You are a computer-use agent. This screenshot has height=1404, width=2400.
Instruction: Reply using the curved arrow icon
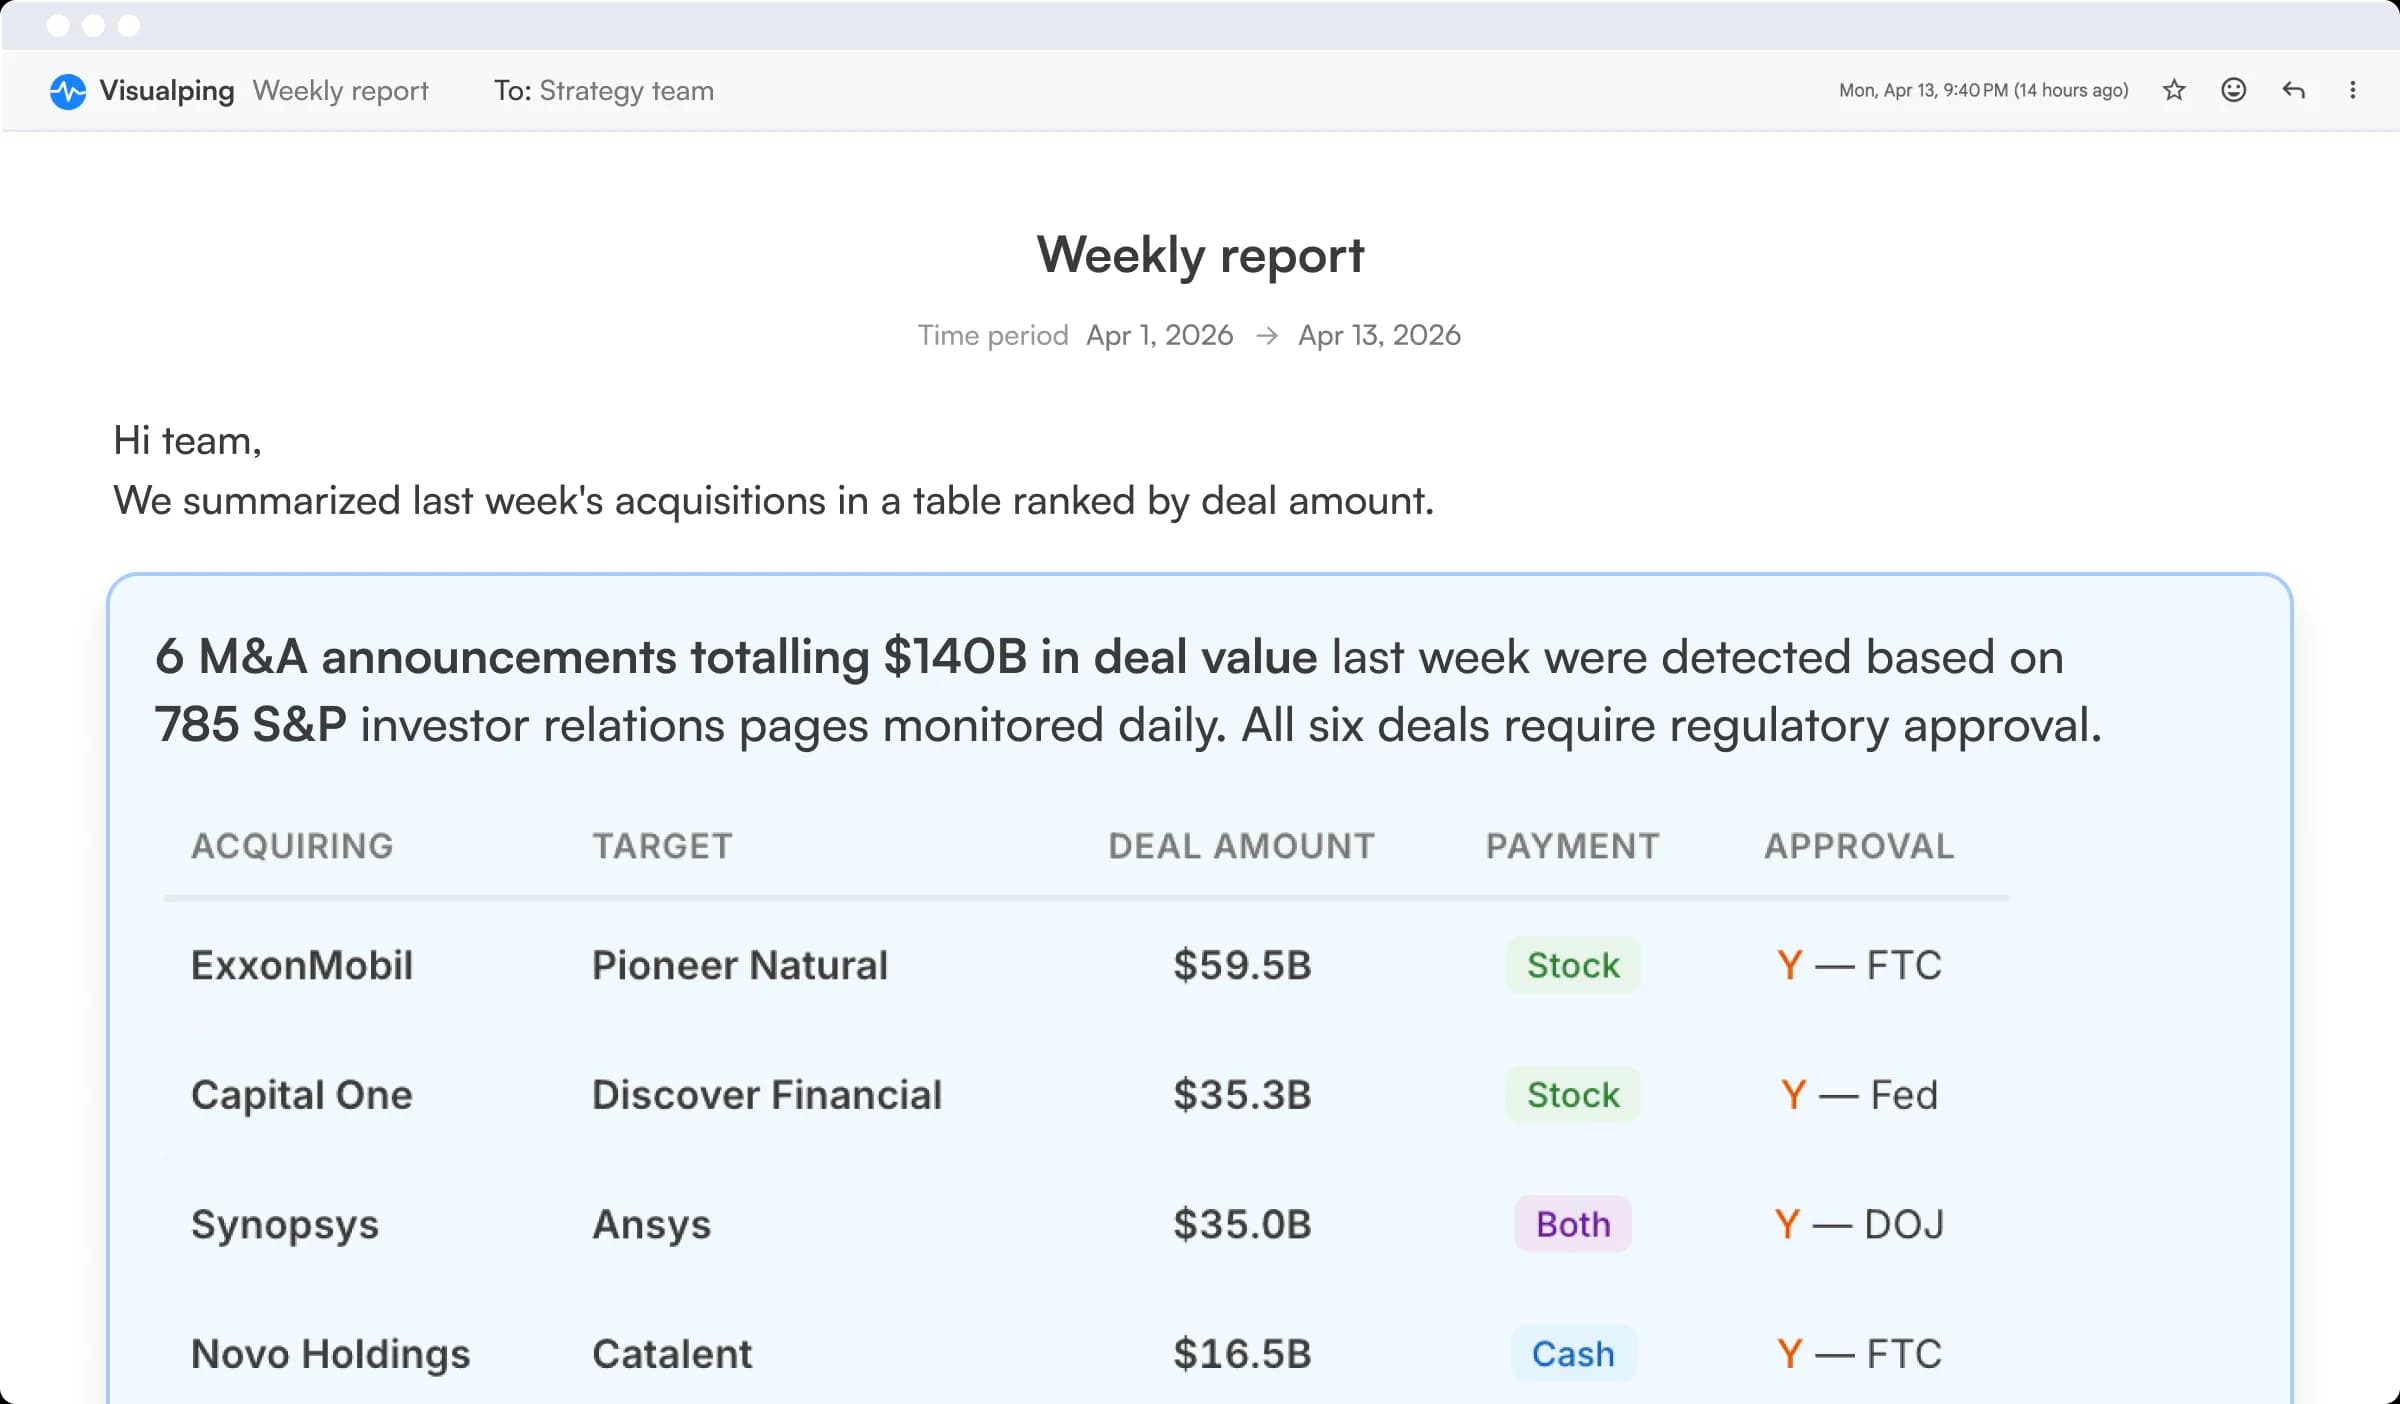[2293, 91]
